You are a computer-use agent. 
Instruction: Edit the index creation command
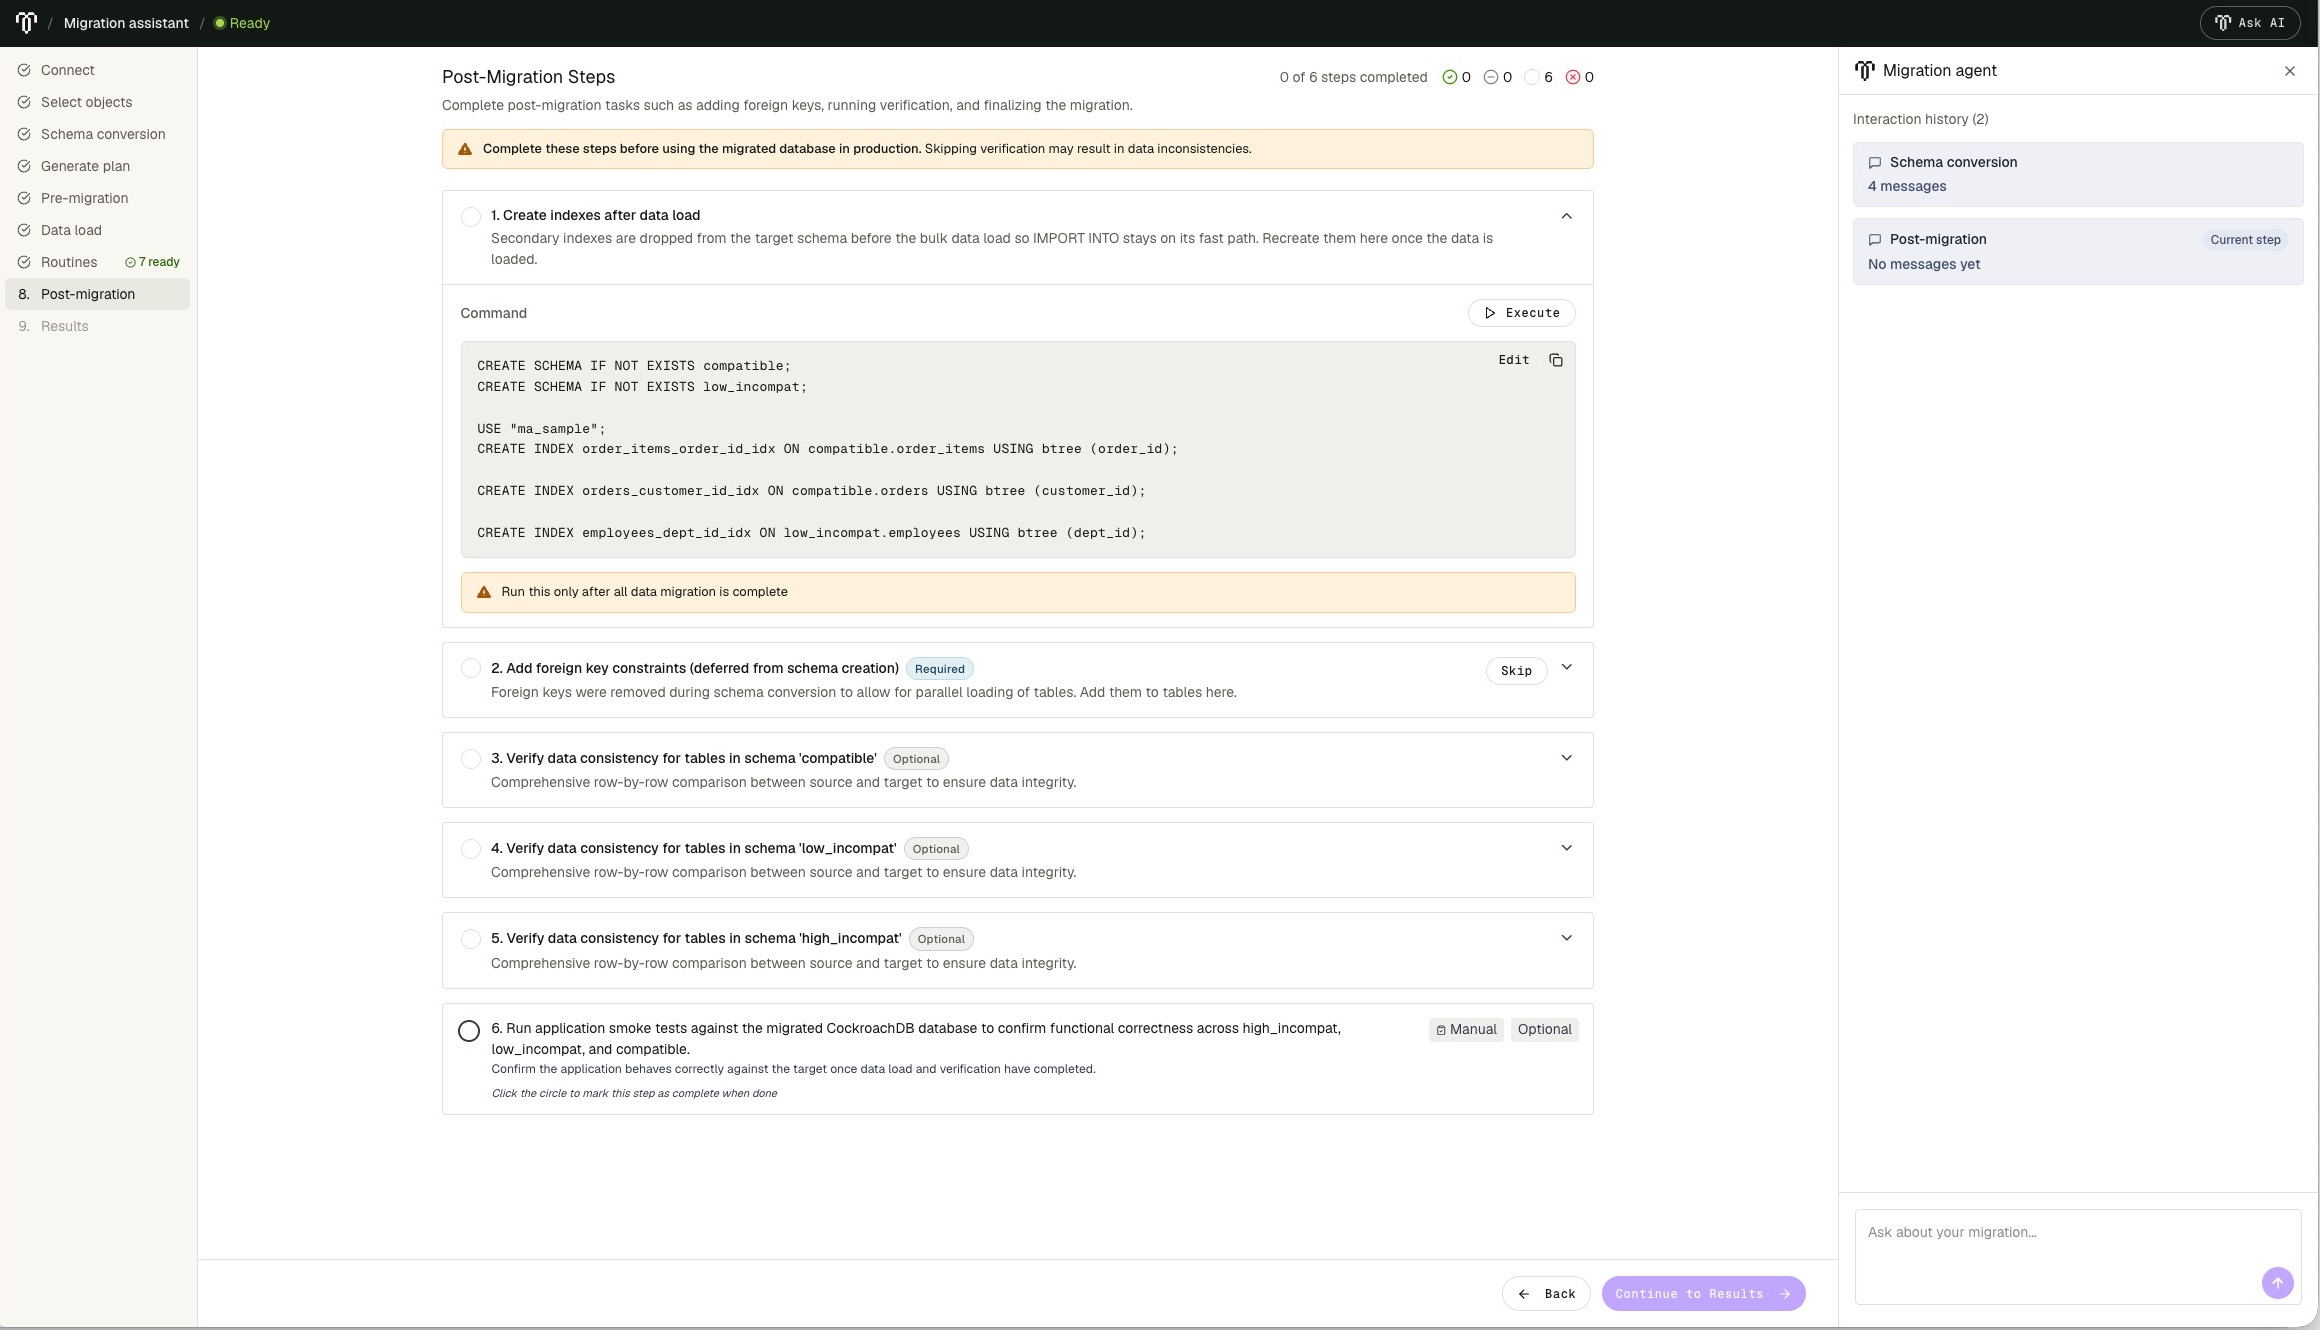[1513, 360]
